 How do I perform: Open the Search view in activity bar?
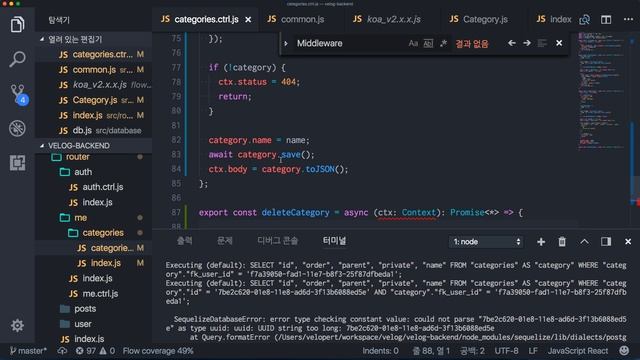pyautogui.click(x=17, y=59)
